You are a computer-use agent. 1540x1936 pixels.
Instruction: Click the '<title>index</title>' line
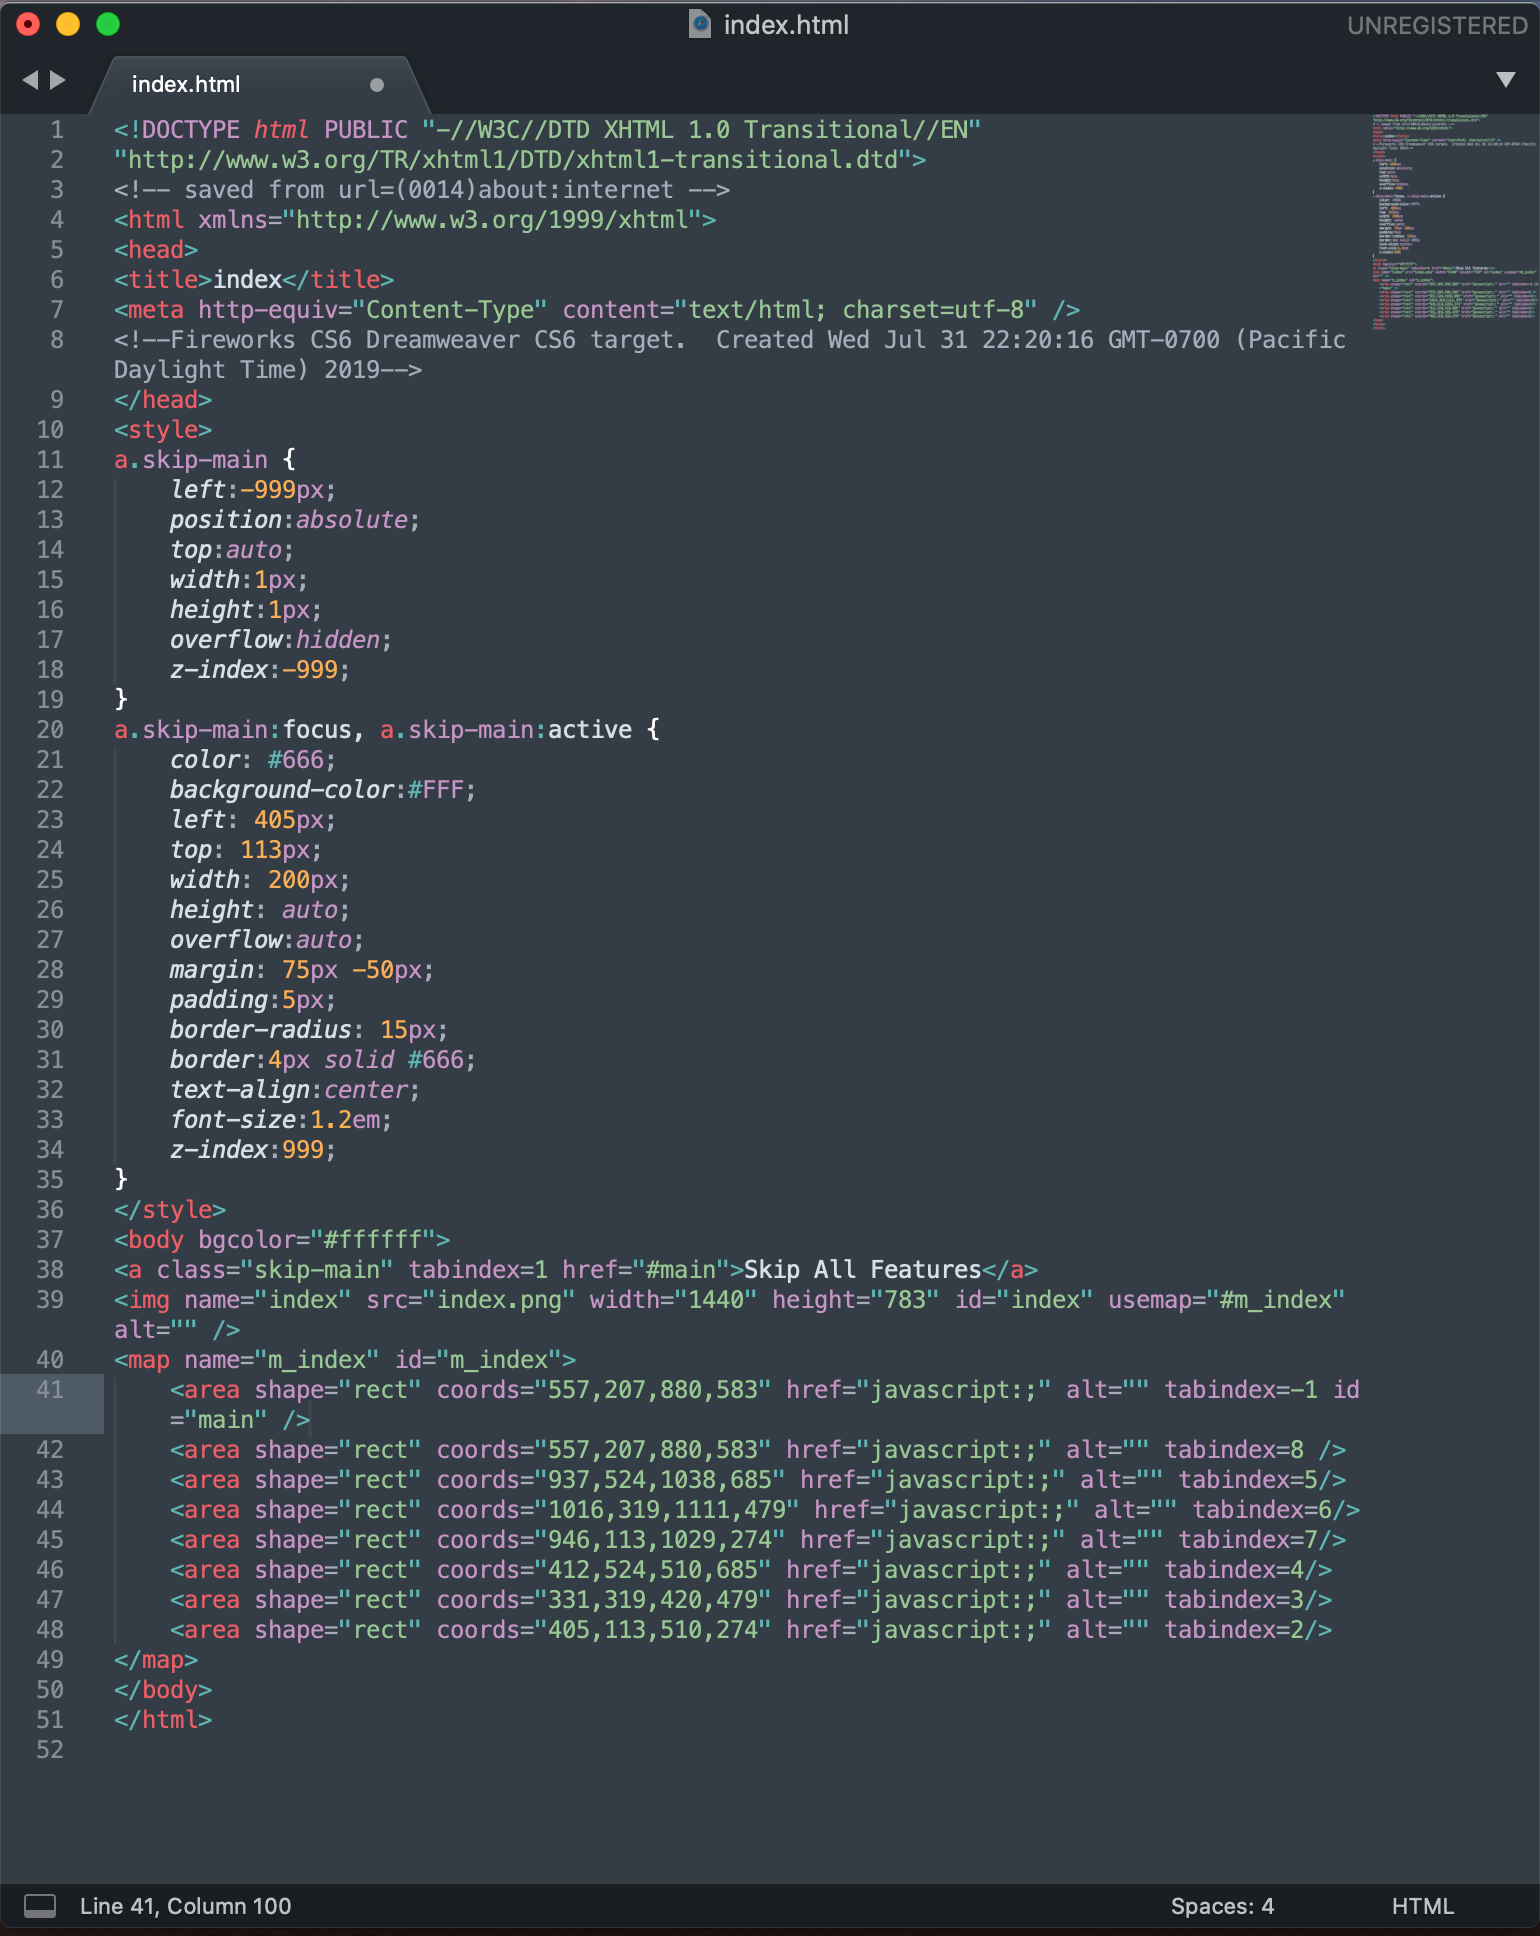[254, 280]
